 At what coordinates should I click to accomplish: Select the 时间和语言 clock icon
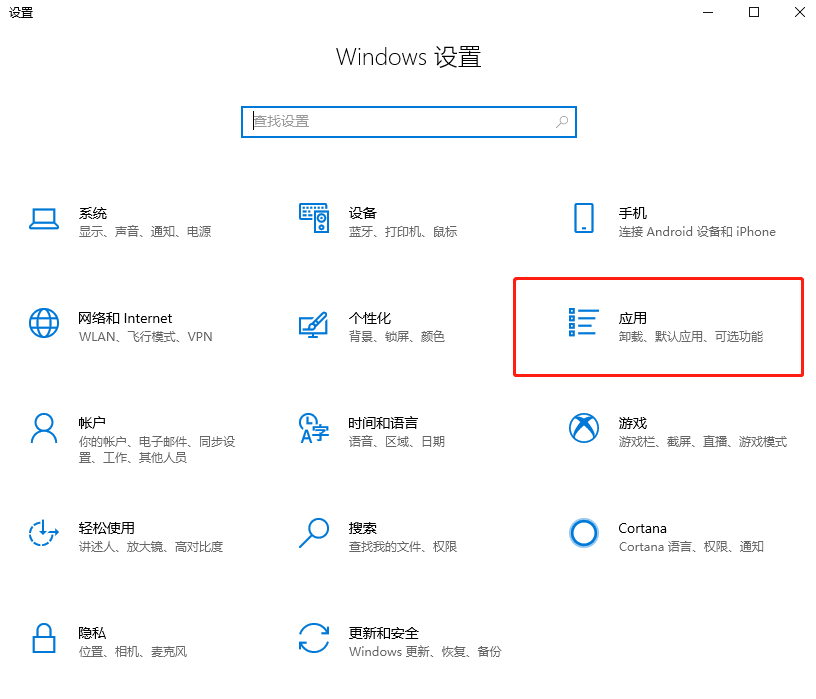(314, 428)
